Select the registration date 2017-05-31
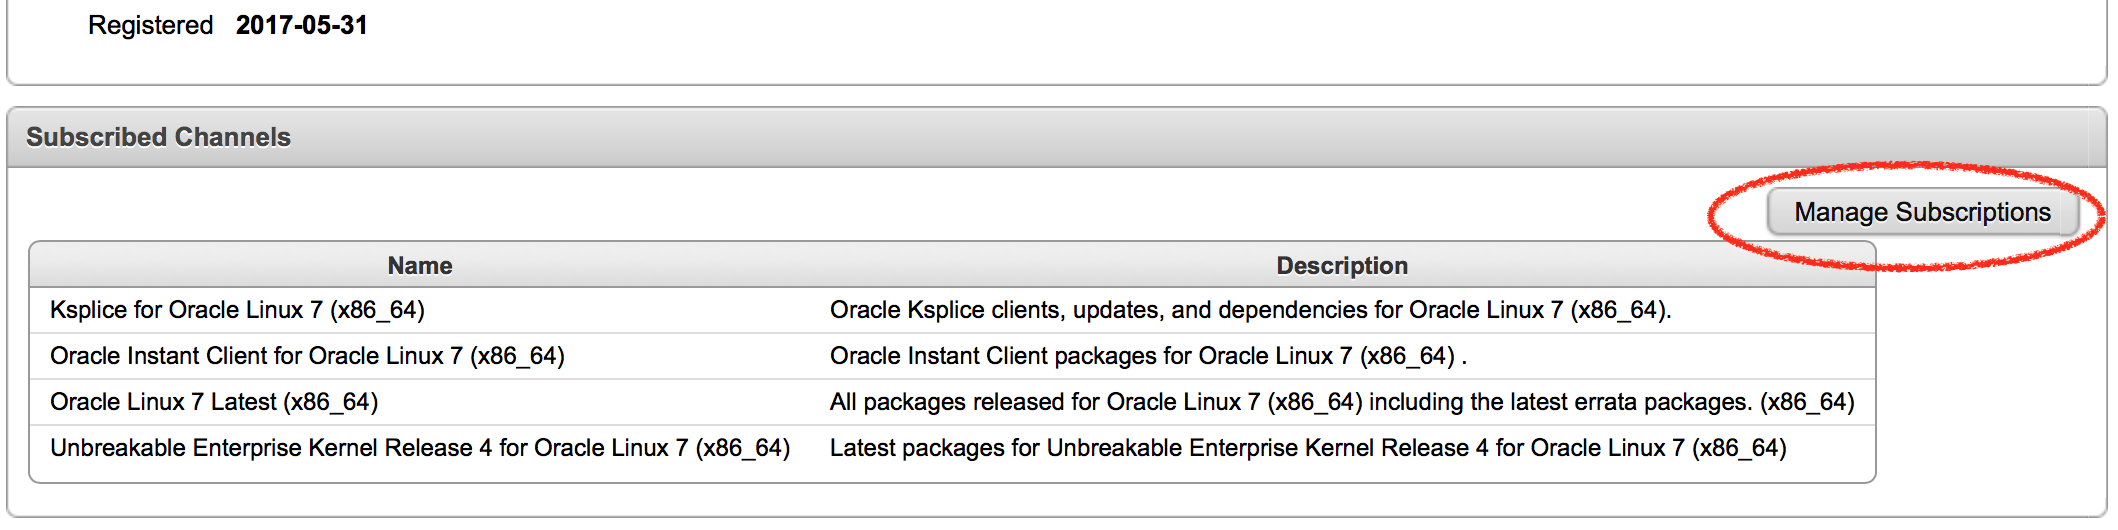This screenshot has width=2118, height=530. pyautogui.click(x=301, y=25)
